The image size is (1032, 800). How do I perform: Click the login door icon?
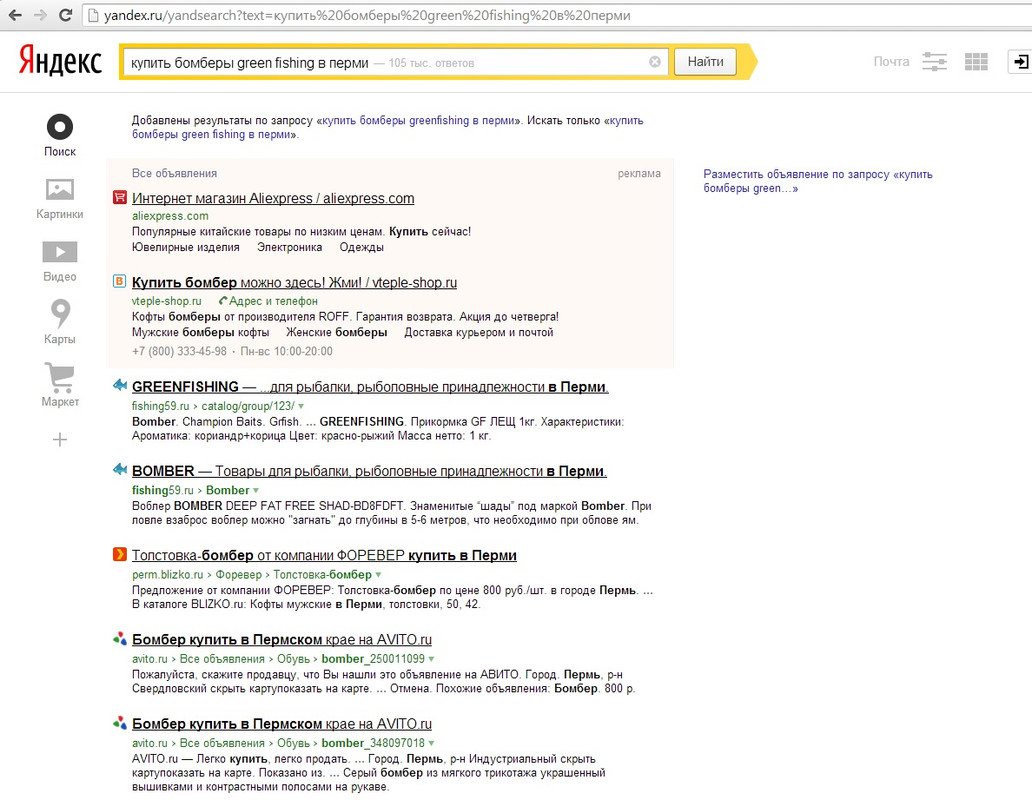point(1020,62)
